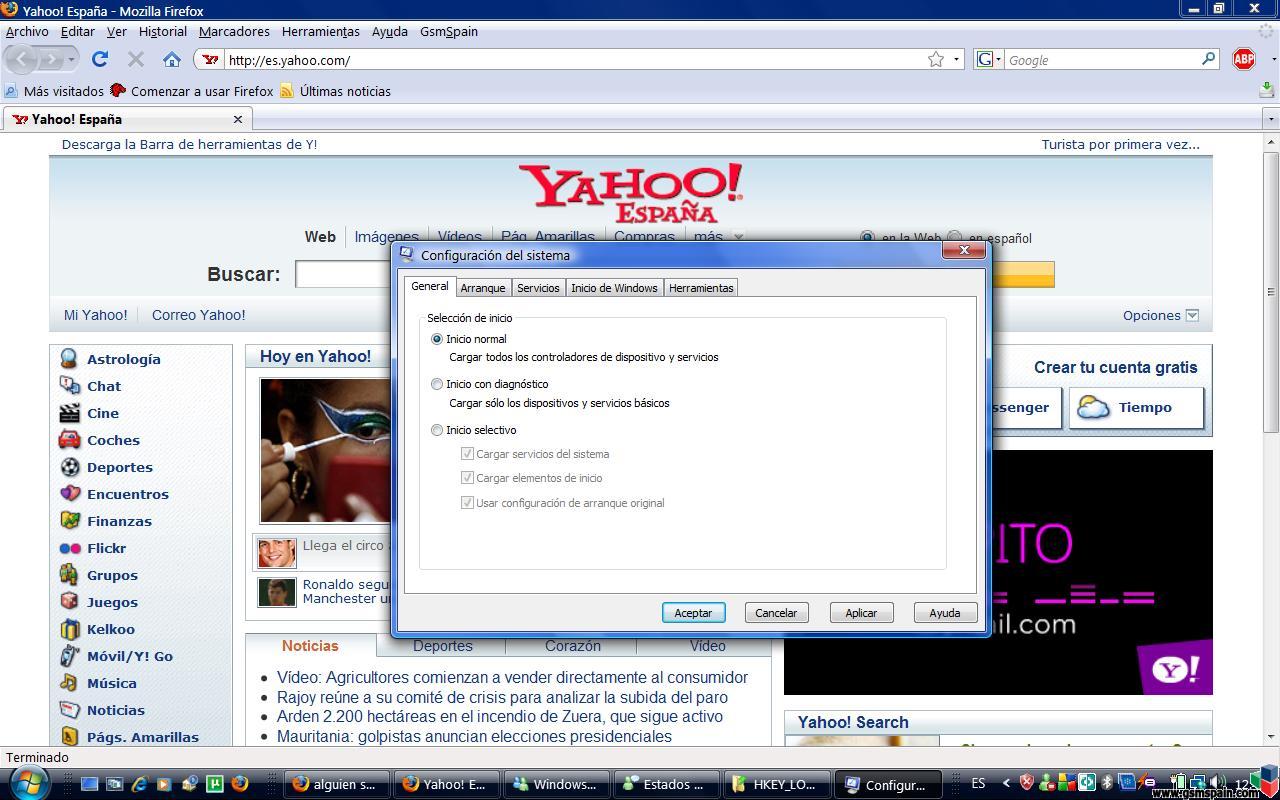Click the bookmark star in address bar
Screen dimensions: 1280x800
(936, 60)
